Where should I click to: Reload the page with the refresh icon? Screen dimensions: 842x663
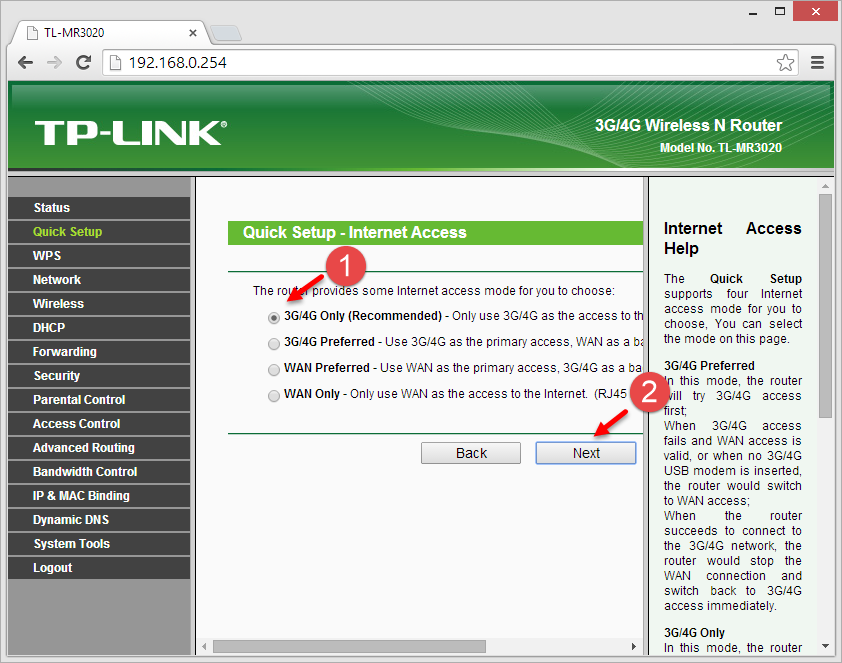84,62
